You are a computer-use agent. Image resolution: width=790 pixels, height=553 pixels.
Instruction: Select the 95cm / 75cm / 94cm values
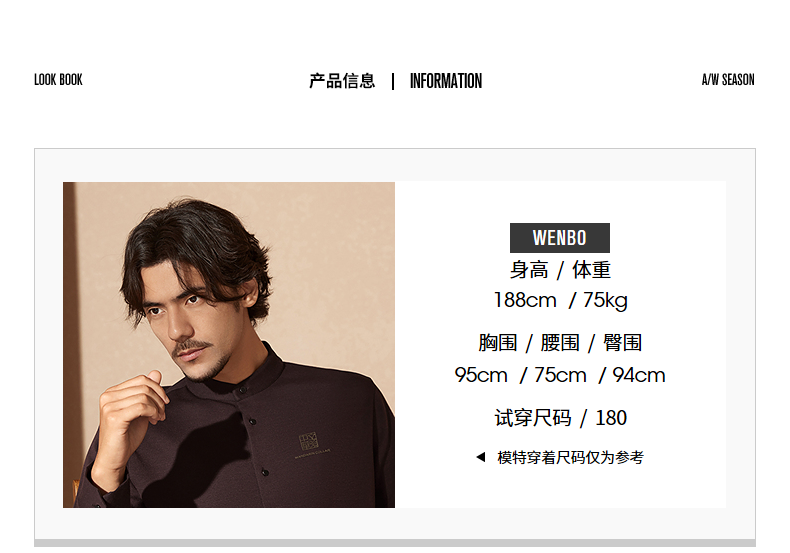pos(560,375)
